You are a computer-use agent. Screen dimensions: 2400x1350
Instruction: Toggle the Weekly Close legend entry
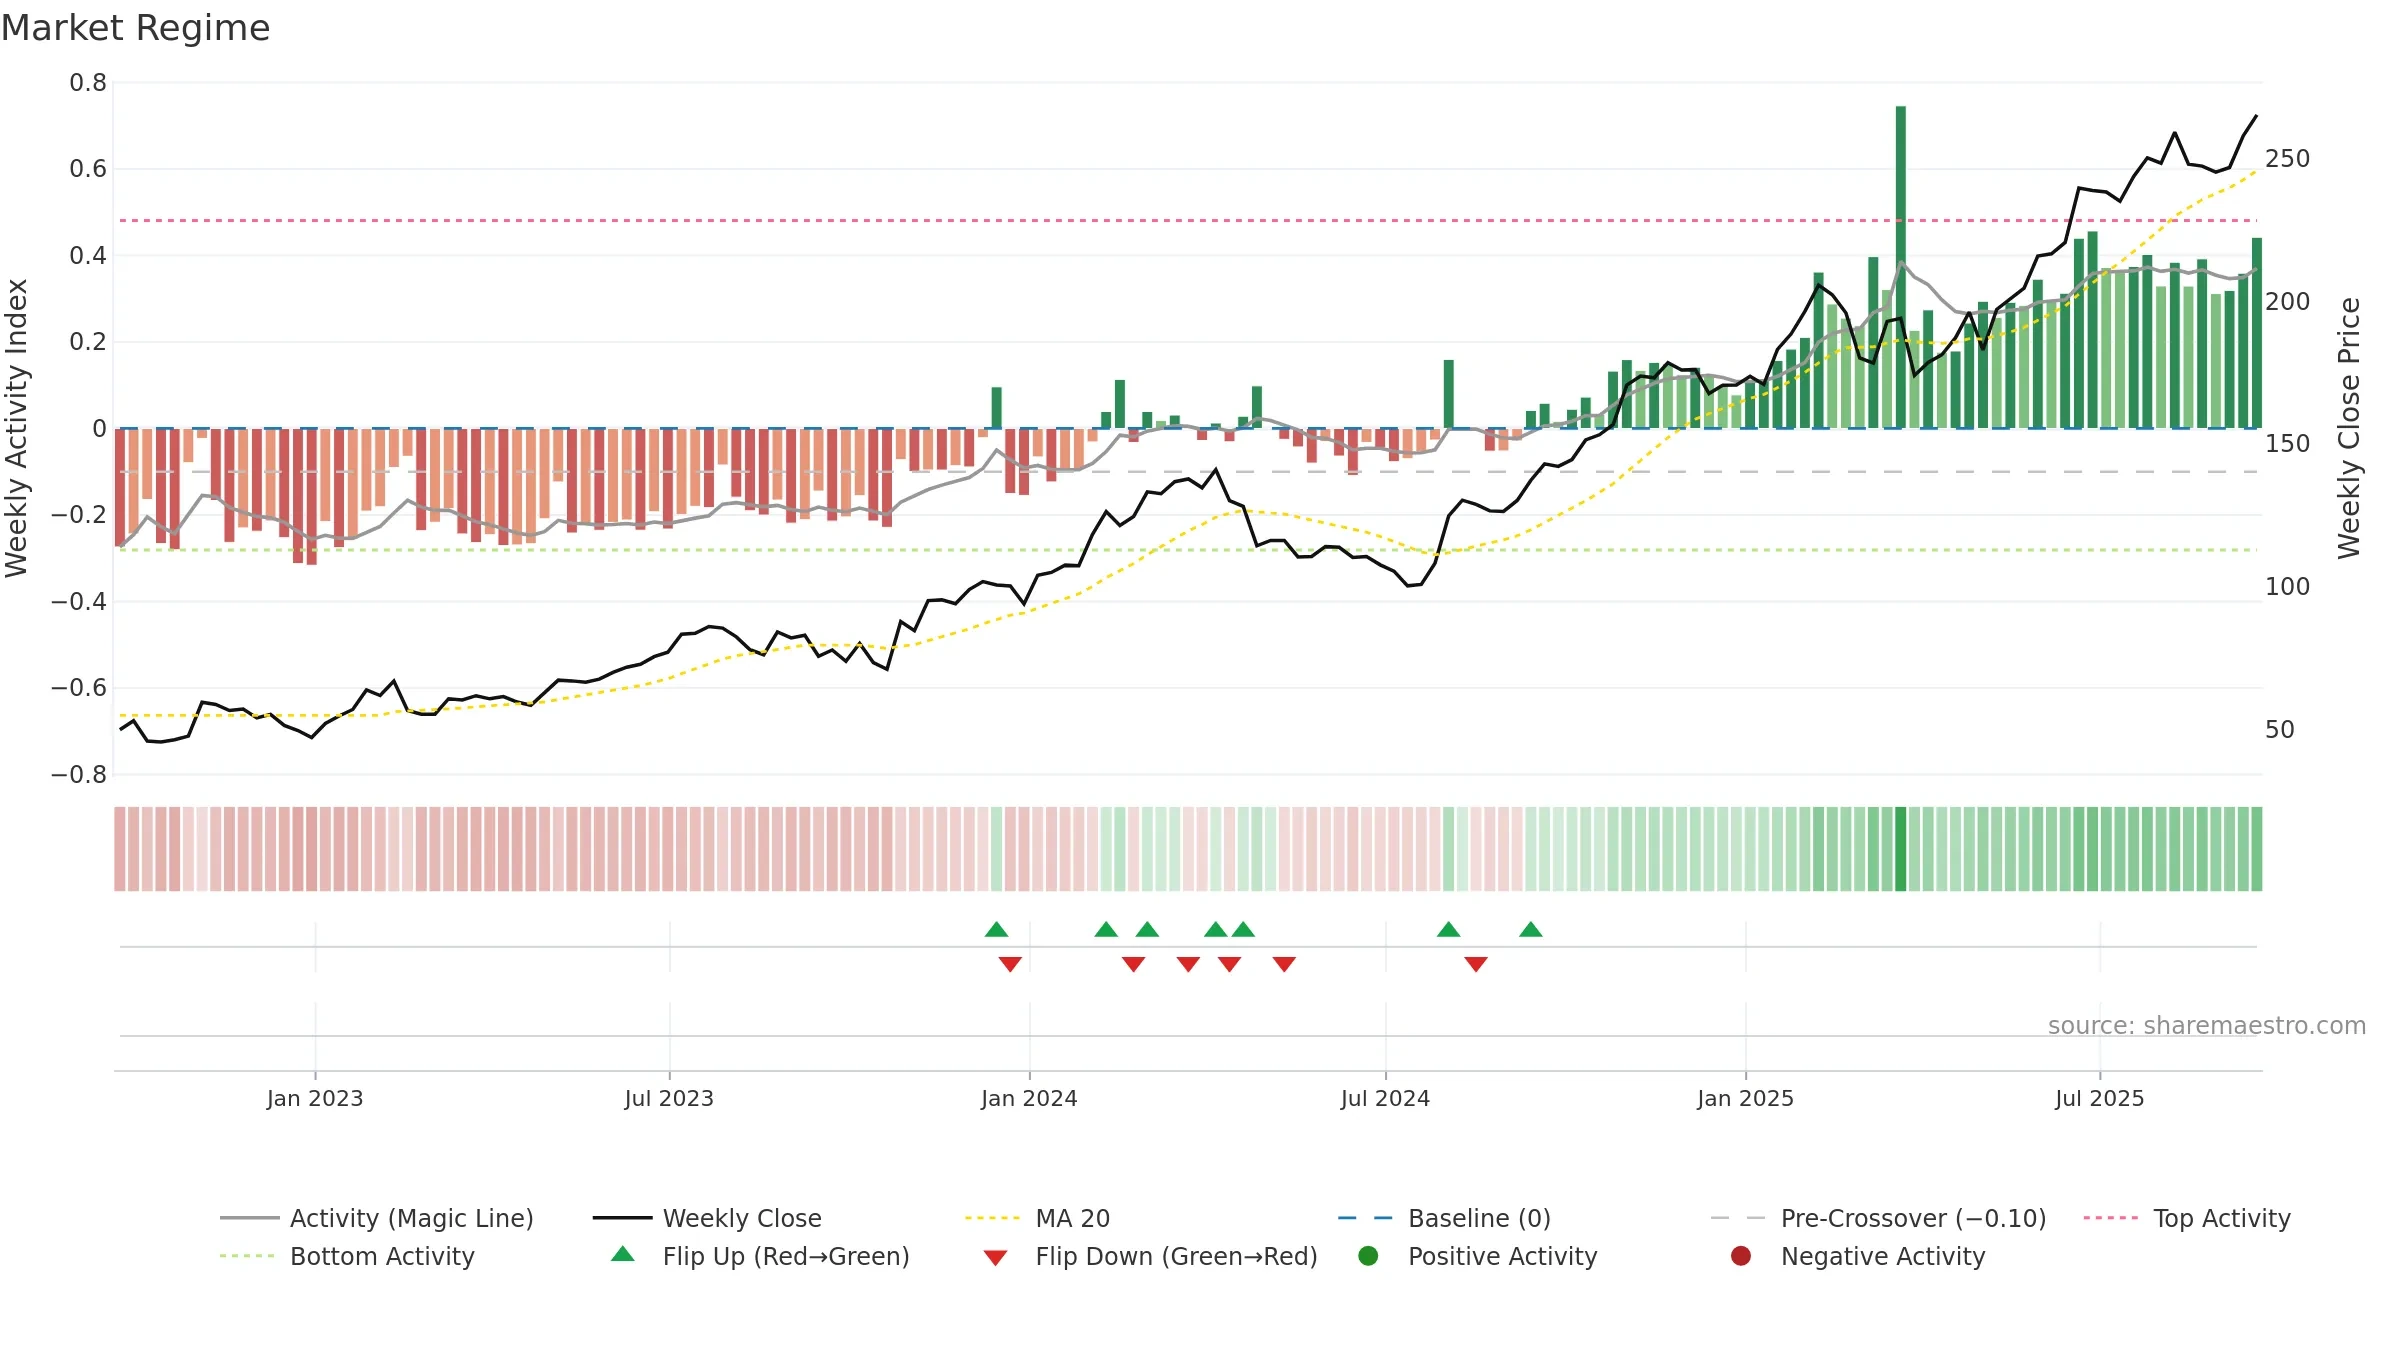[x=707, y=1218]
